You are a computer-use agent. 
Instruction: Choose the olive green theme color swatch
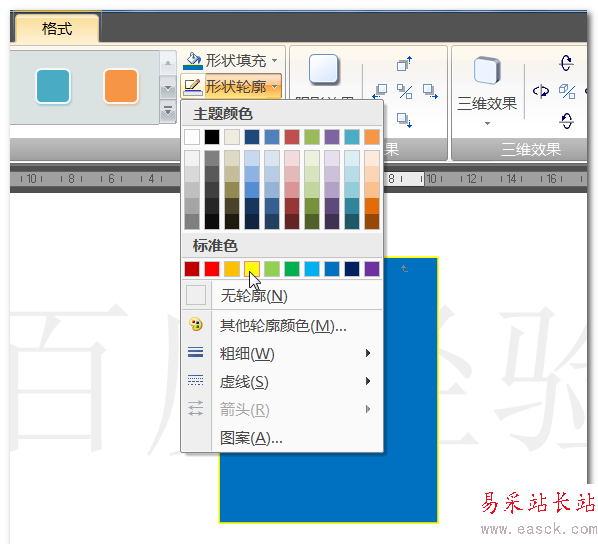(312, 137)
